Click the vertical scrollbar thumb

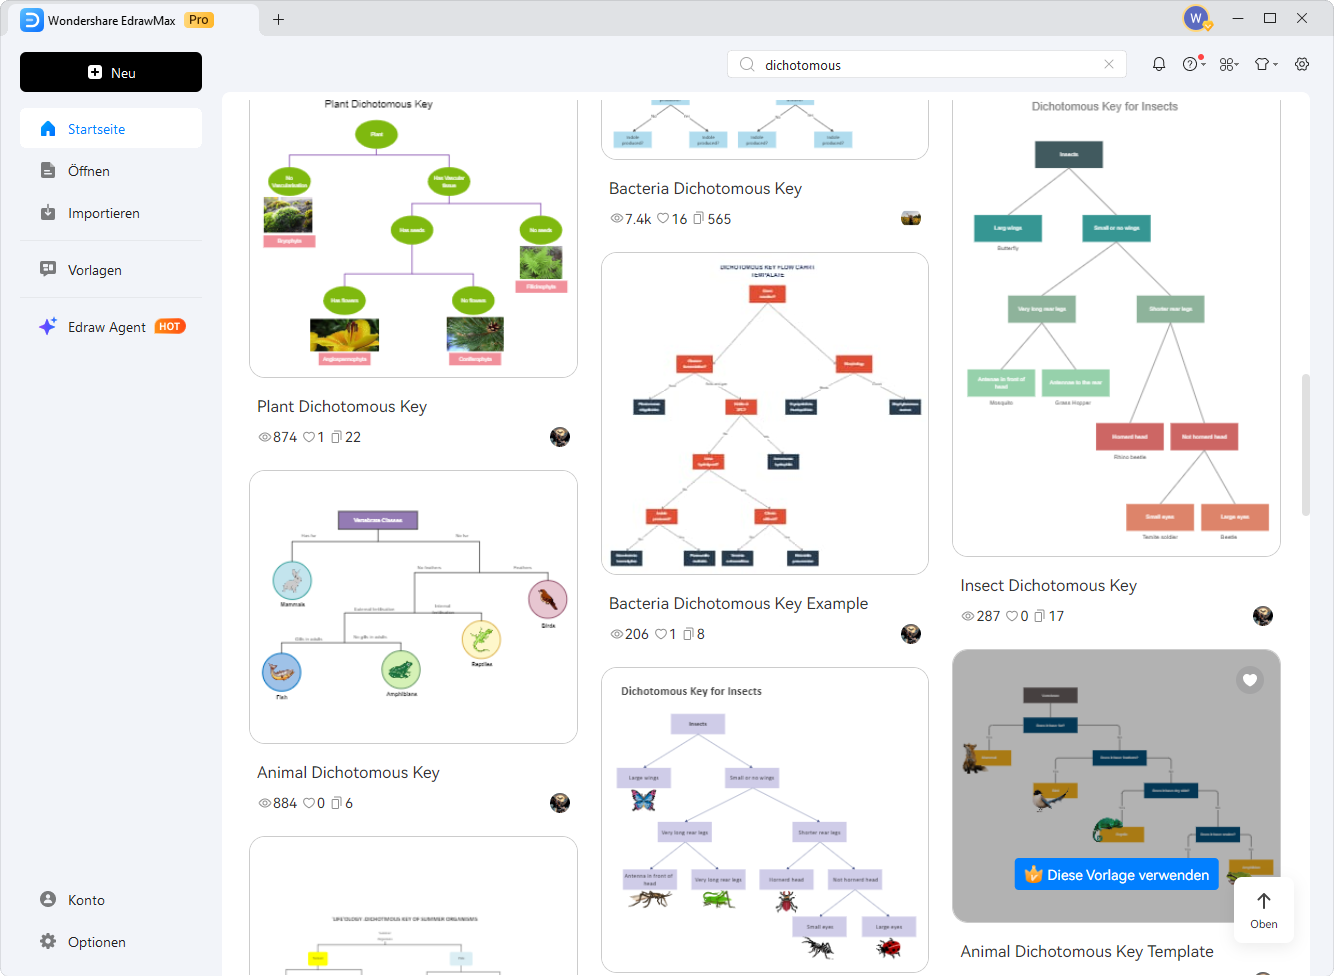[x=1305, y=445]
